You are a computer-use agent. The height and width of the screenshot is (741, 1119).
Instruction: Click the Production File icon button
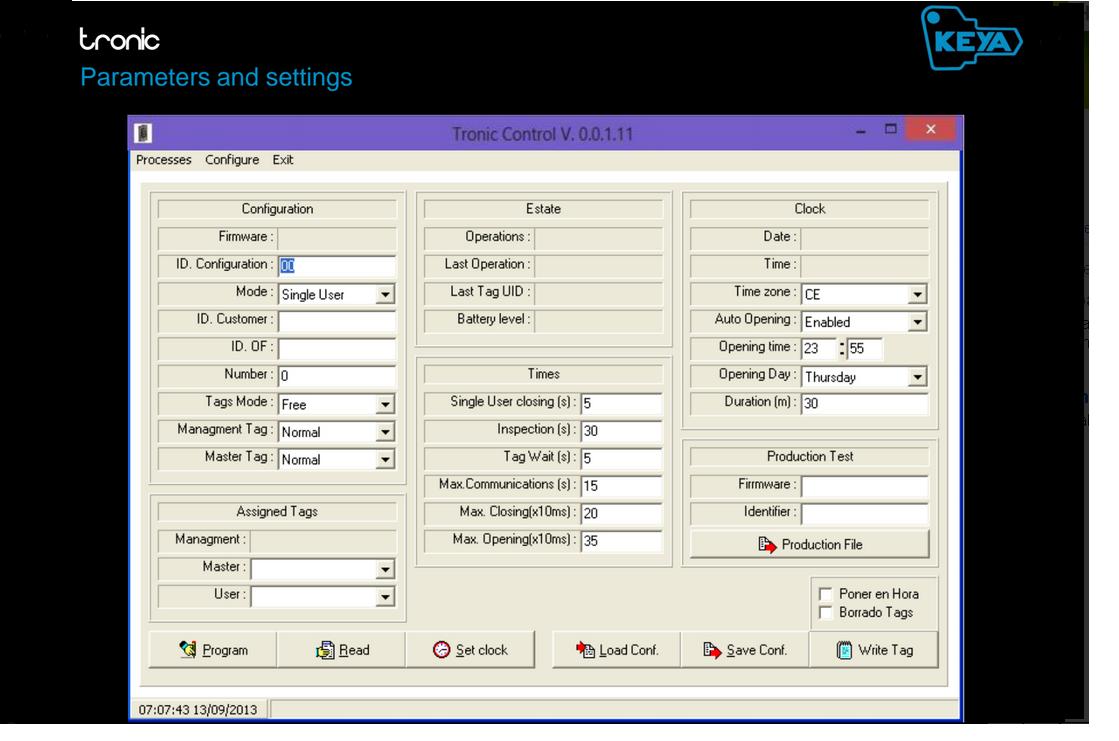(x=767, y=545)
